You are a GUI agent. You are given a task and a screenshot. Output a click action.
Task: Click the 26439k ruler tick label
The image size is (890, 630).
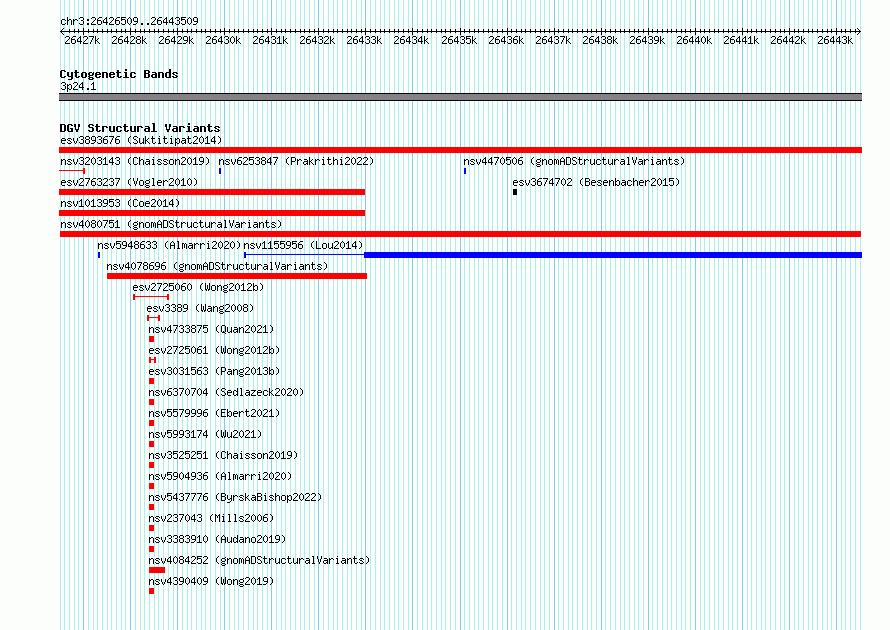pos(647,40)
